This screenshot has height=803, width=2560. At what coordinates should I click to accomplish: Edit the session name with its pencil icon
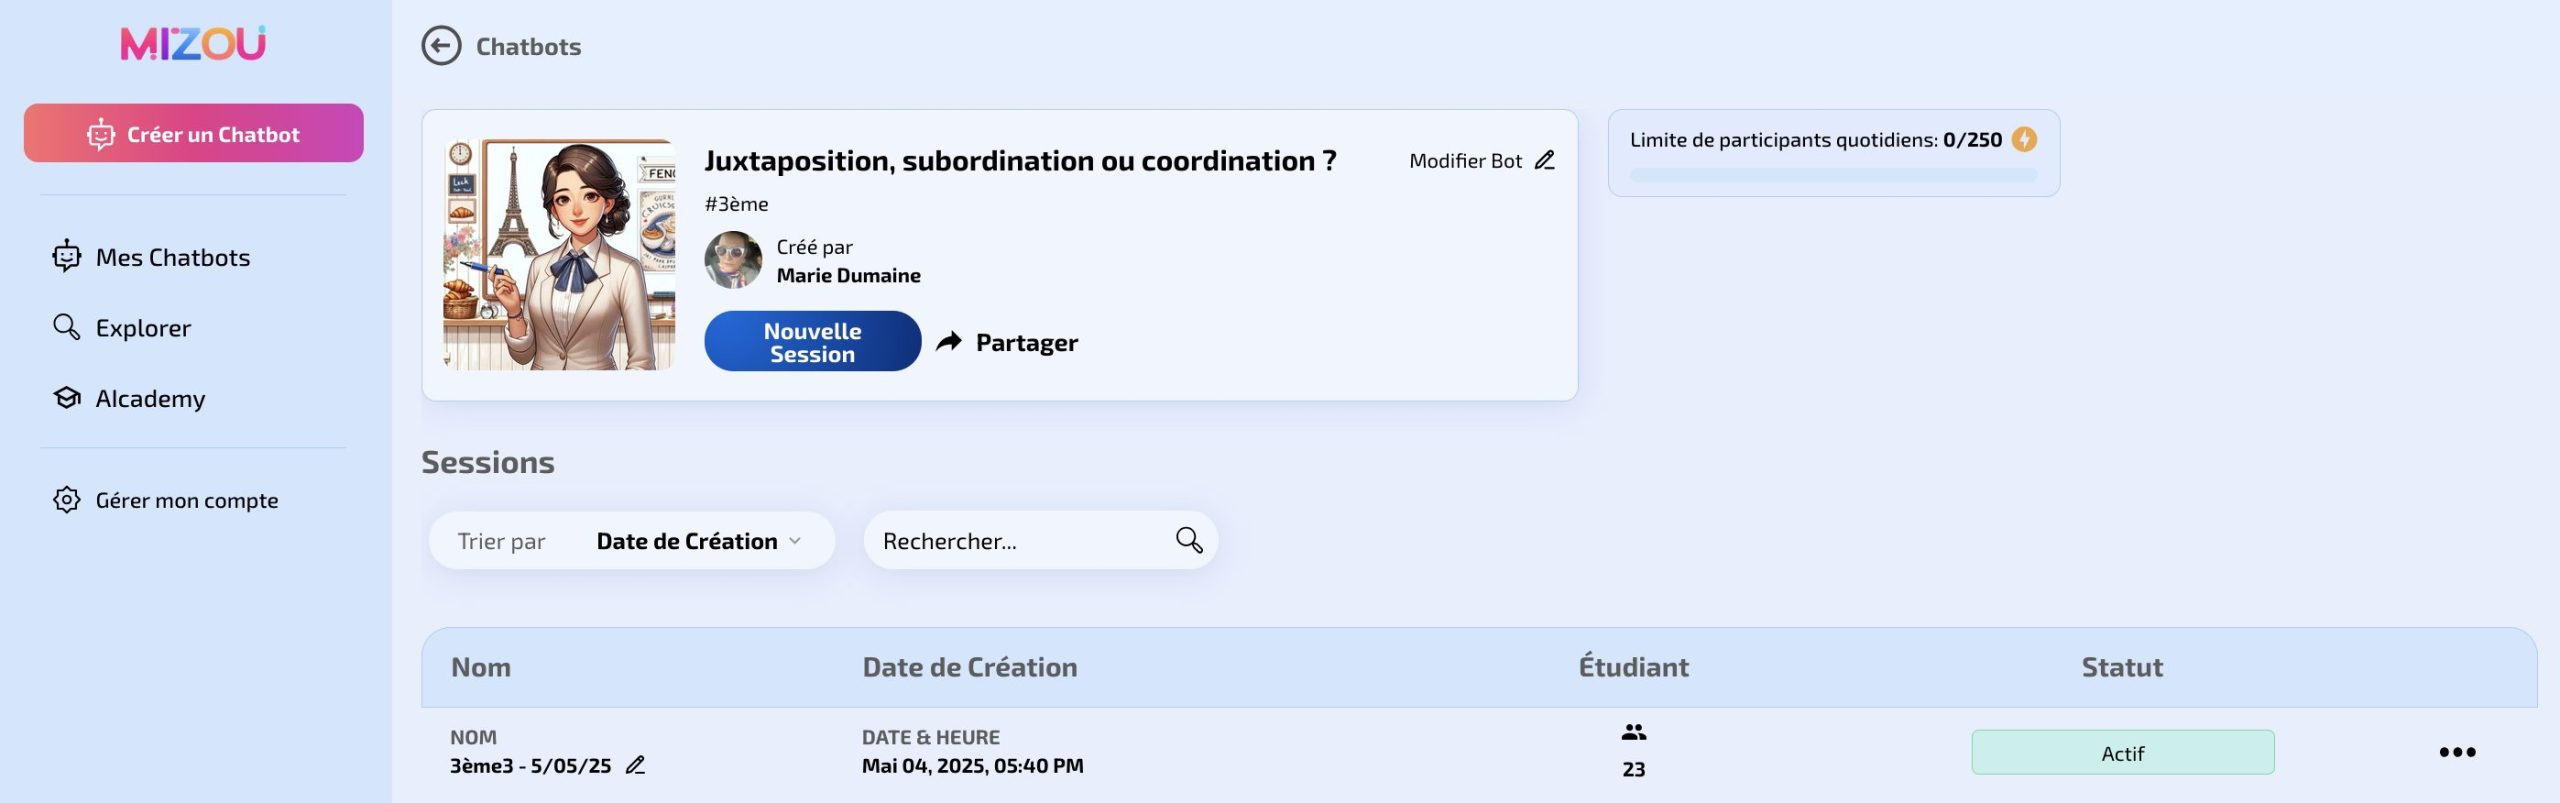click(x=635, y=765)
